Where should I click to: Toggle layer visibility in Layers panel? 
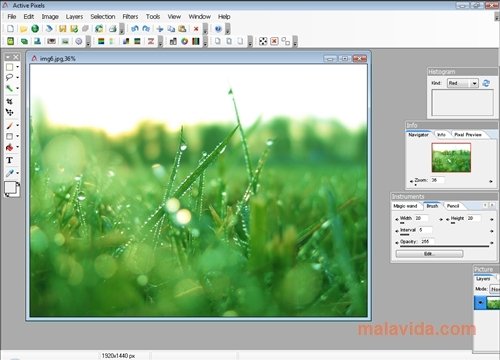pos(480,302)
